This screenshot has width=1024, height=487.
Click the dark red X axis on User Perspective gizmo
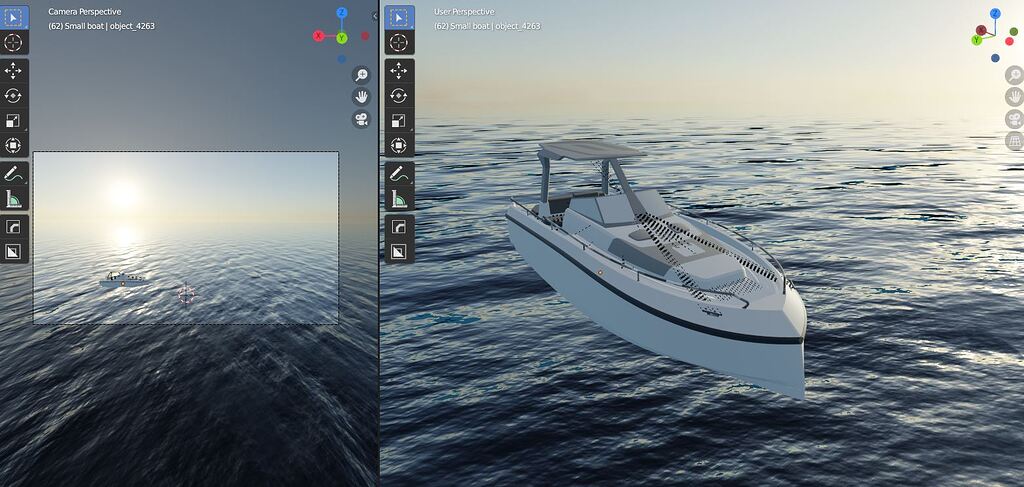[981, 30]
